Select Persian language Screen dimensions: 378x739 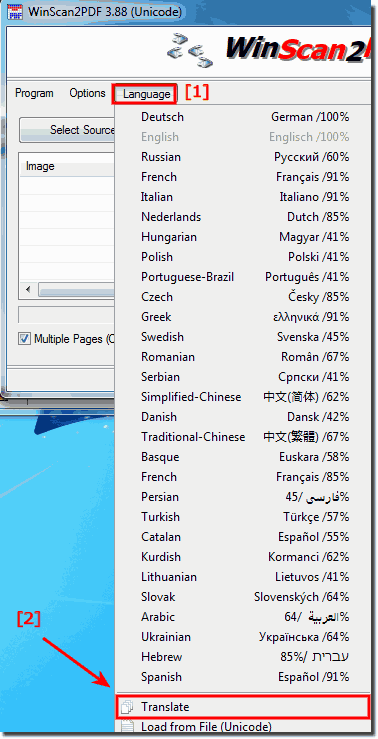(x=242, y=497)
